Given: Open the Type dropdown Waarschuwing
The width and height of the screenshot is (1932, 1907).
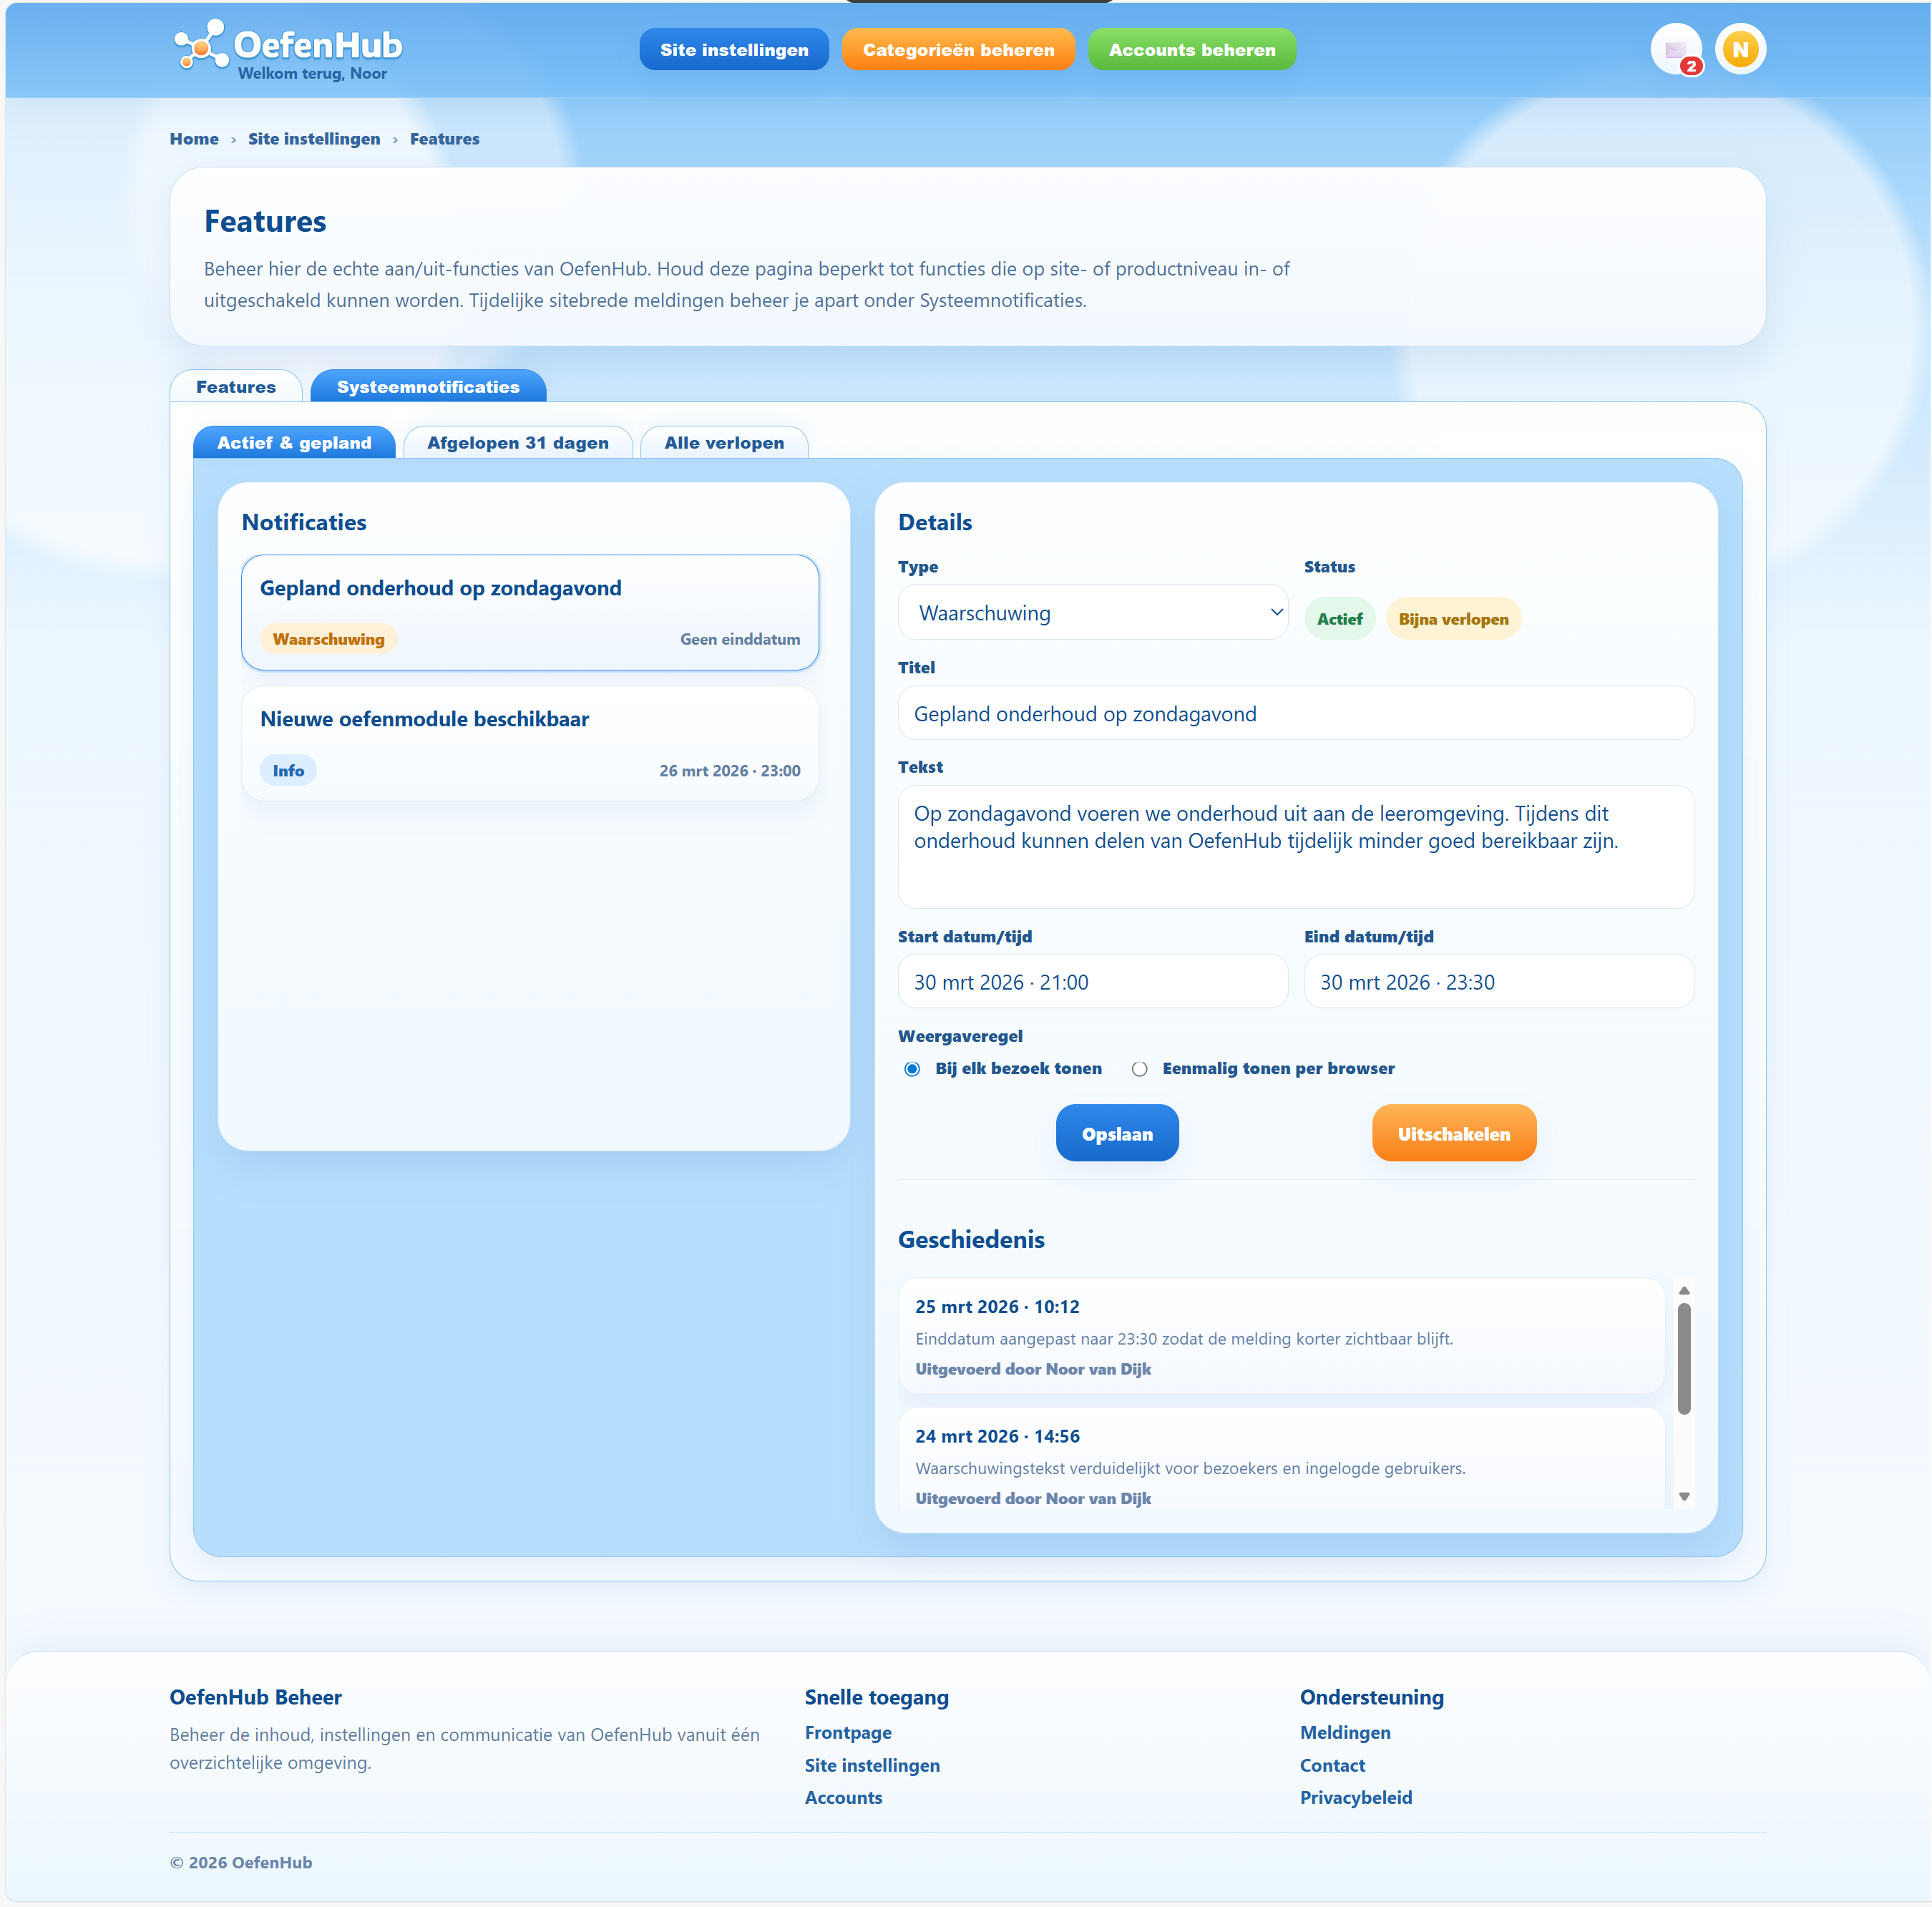Looking at the screenshot, I should 1093,612.
